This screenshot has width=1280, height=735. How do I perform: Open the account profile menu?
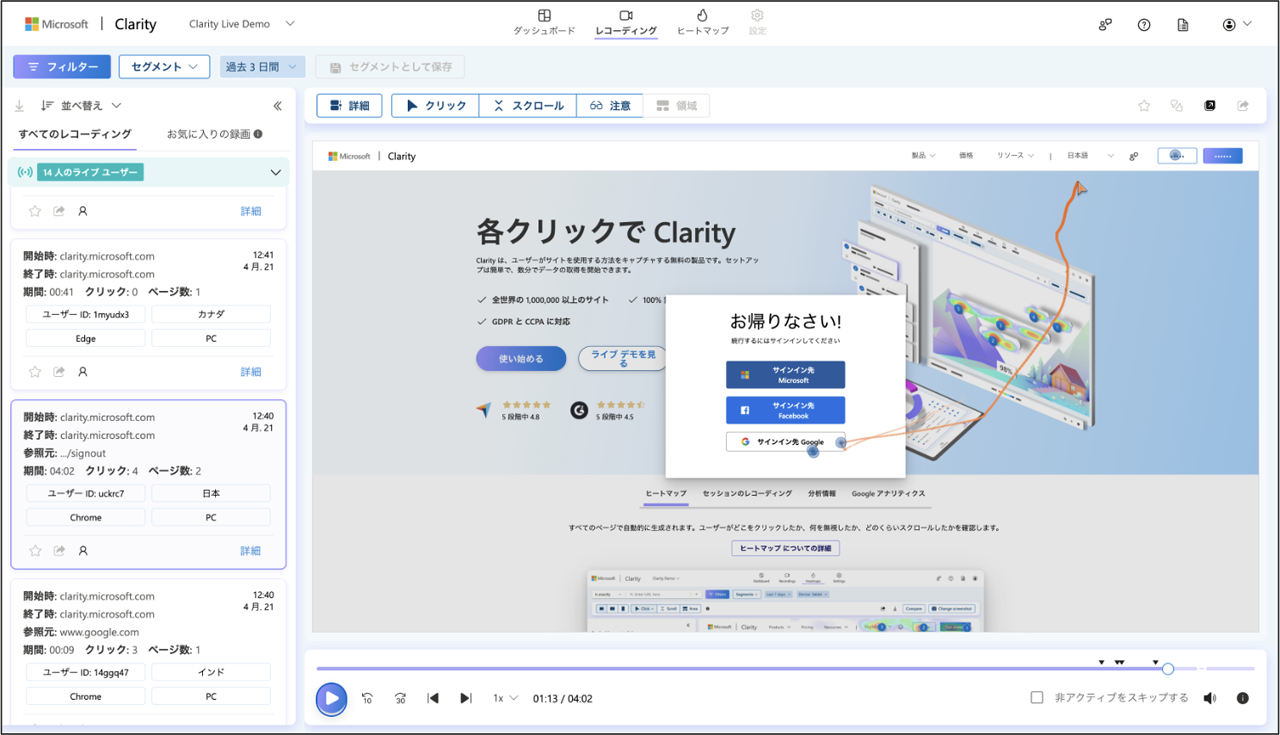tap(1237, 25)
